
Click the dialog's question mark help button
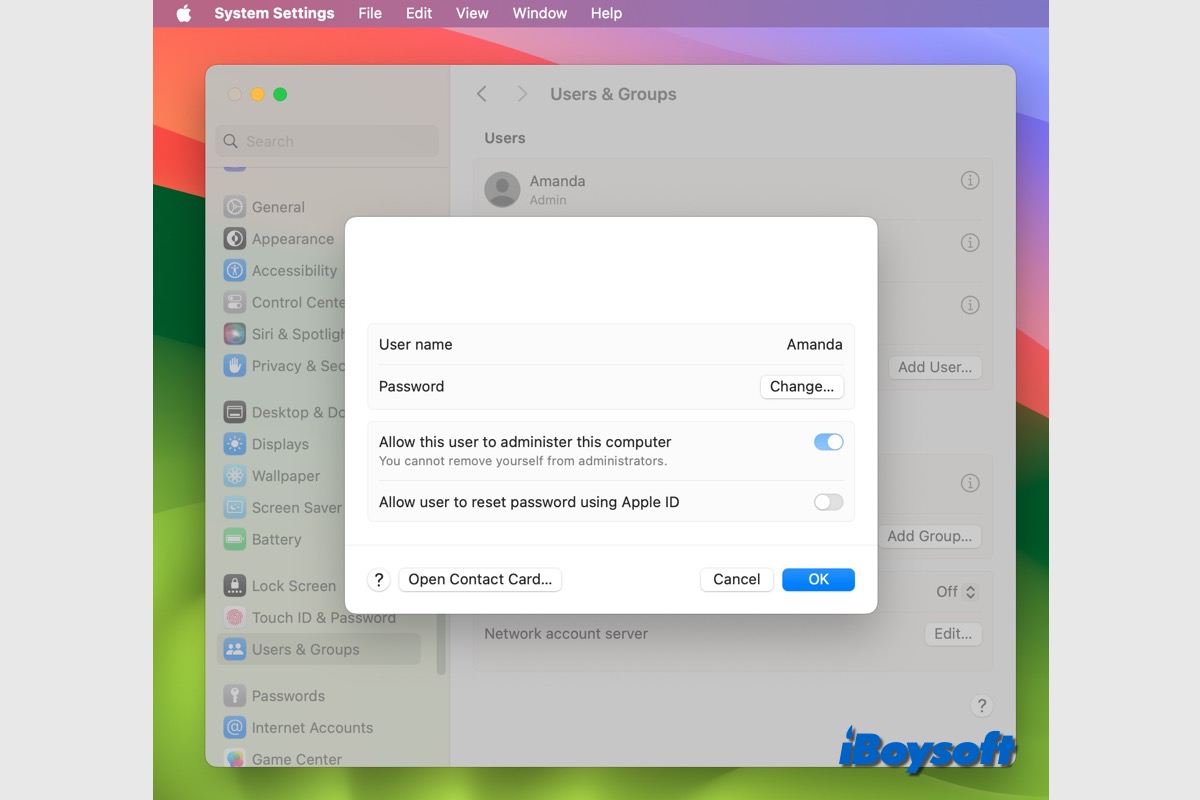pos(378,579)
